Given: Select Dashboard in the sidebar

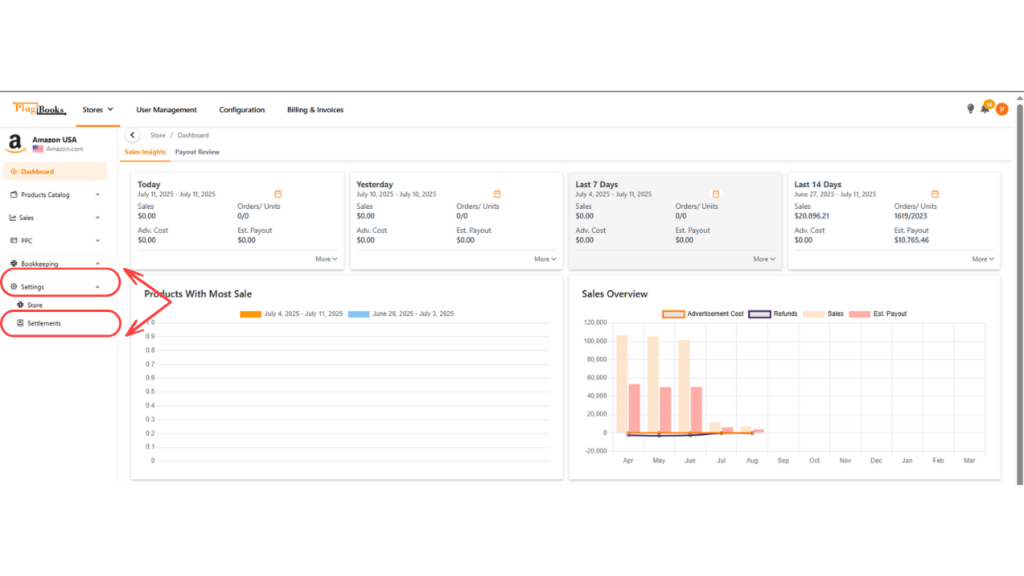Looking at the screenshot, I should coord(55,172).
